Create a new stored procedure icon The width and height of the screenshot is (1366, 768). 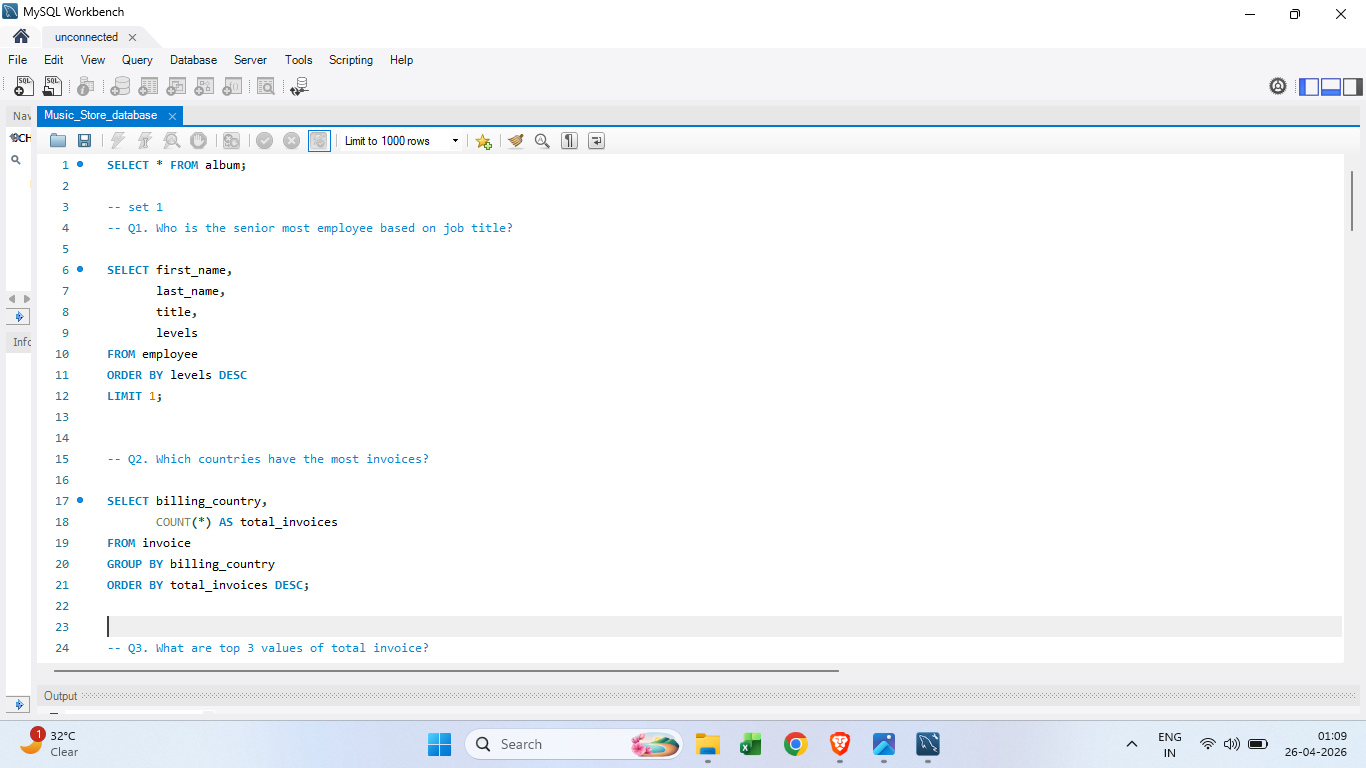204,87
